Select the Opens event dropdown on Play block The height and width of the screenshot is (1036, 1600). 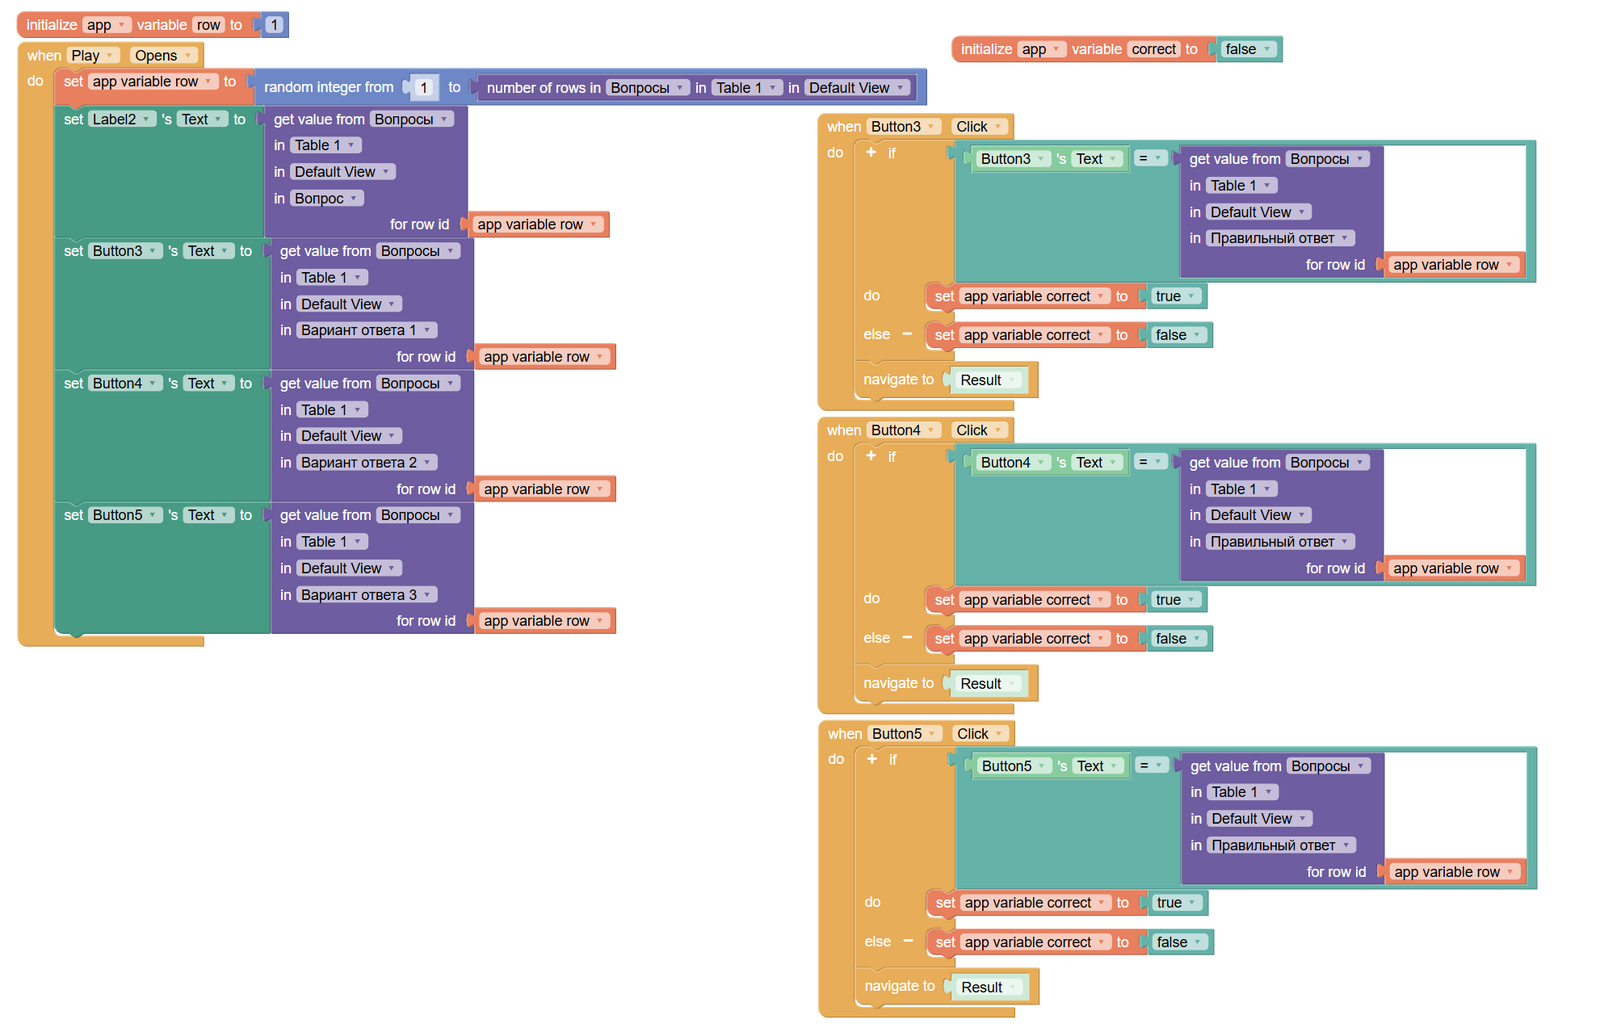pyautogui.click(x=164, y=56)
